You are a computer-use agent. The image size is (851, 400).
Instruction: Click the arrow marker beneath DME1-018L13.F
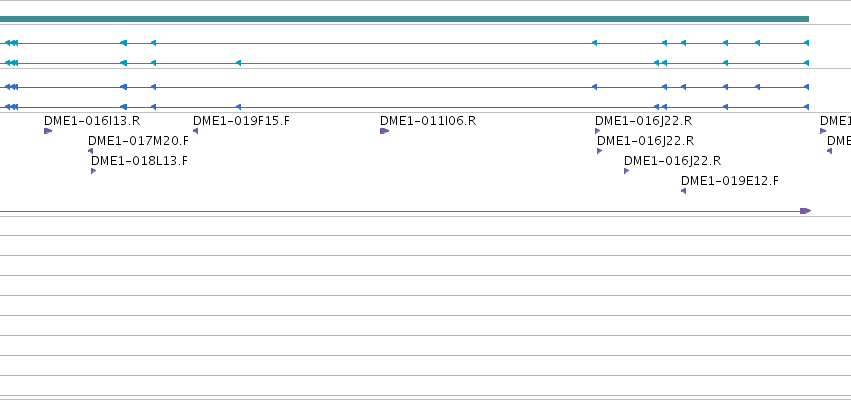[x=93, y=171]
